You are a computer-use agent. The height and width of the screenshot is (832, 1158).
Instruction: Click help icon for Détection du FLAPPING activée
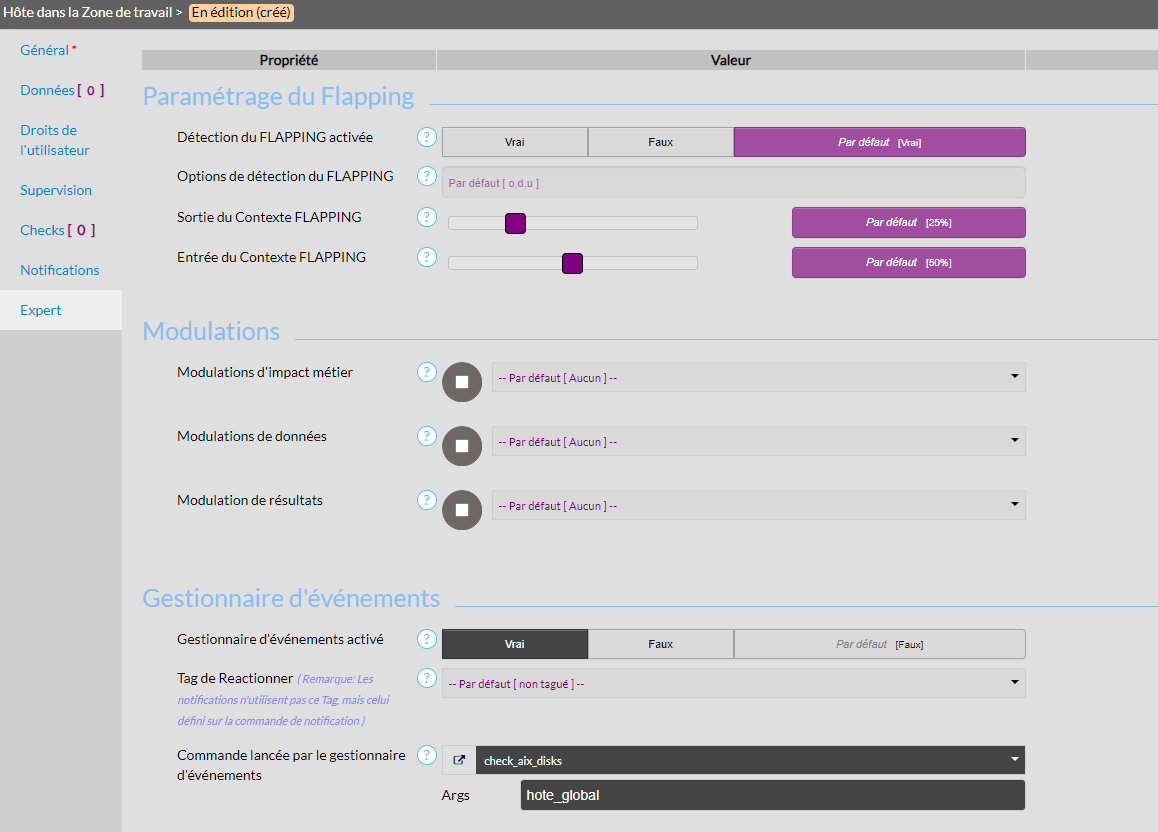tap(427, 137)
